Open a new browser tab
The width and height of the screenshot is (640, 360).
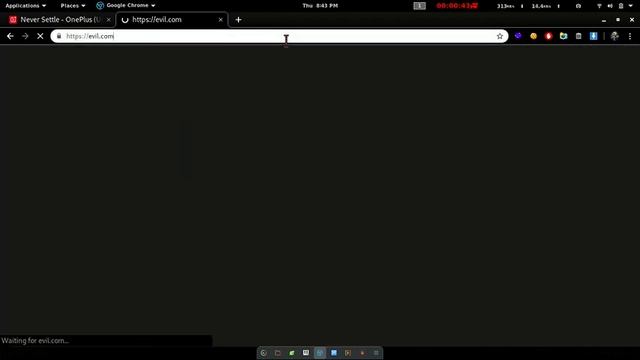coord(238,20)
